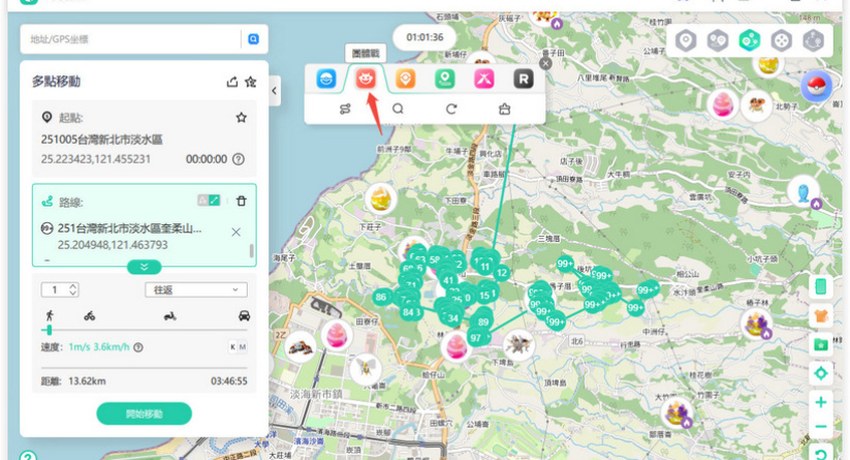Image resolution: width=850 pixels, height=460 pixels.
Task: Click route marker 12 on map
Action: pos(502,273)
